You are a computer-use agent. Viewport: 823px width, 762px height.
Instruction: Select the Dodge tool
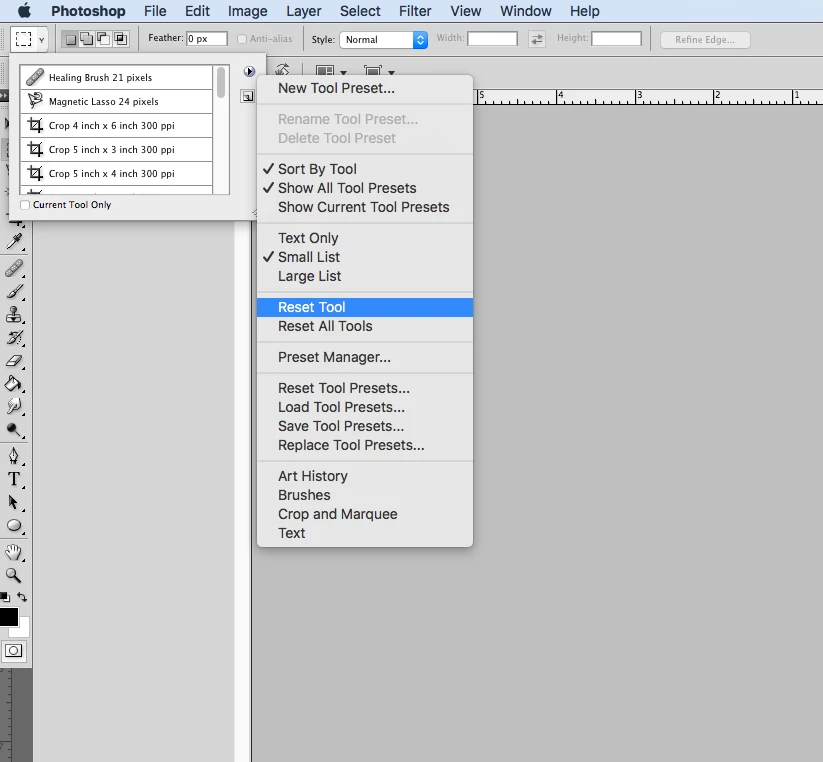[x=14, y=430]
